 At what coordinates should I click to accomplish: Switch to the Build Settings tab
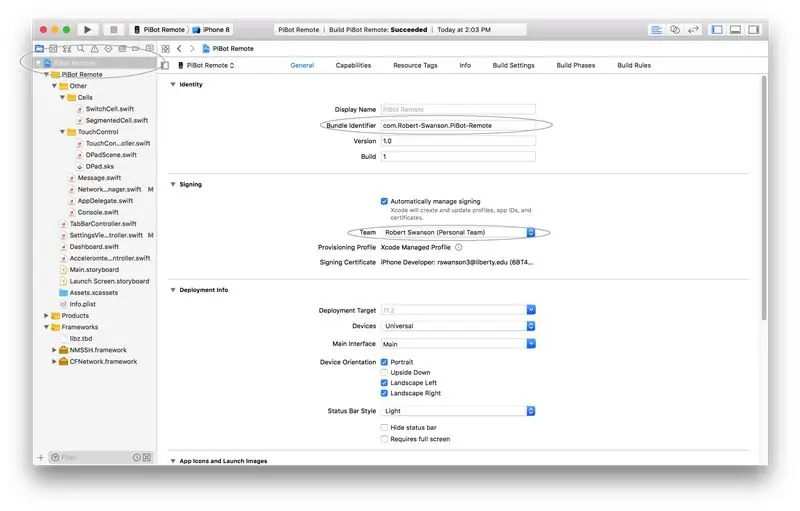tap(513, 65)
